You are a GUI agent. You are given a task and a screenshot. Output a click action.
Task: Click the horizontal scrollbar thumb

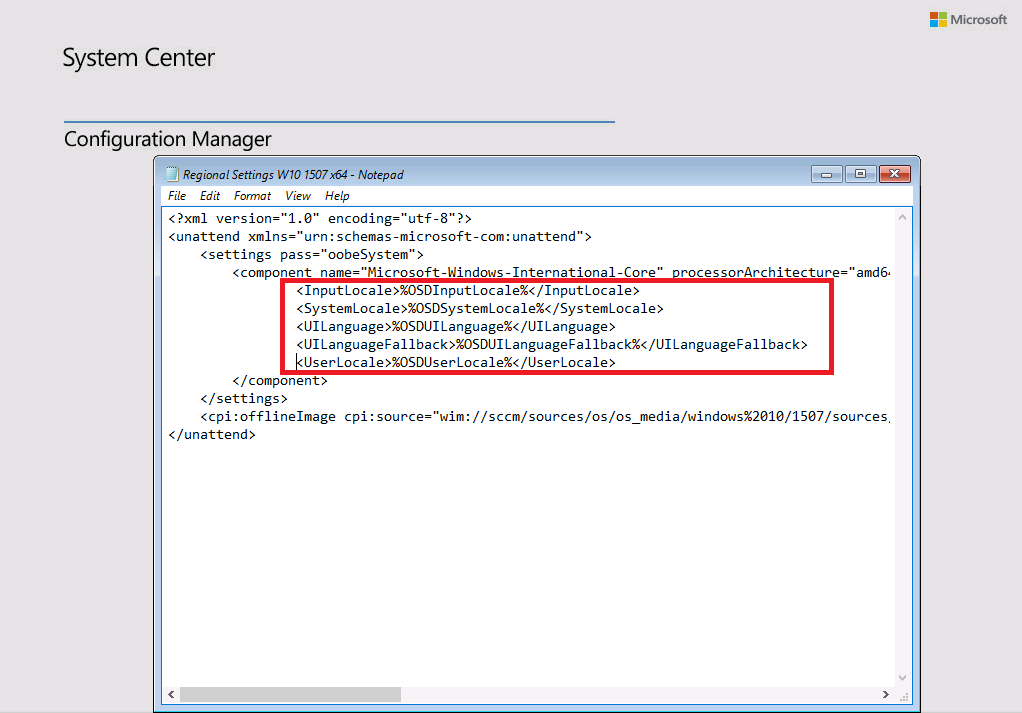click(x=290, y=695)
